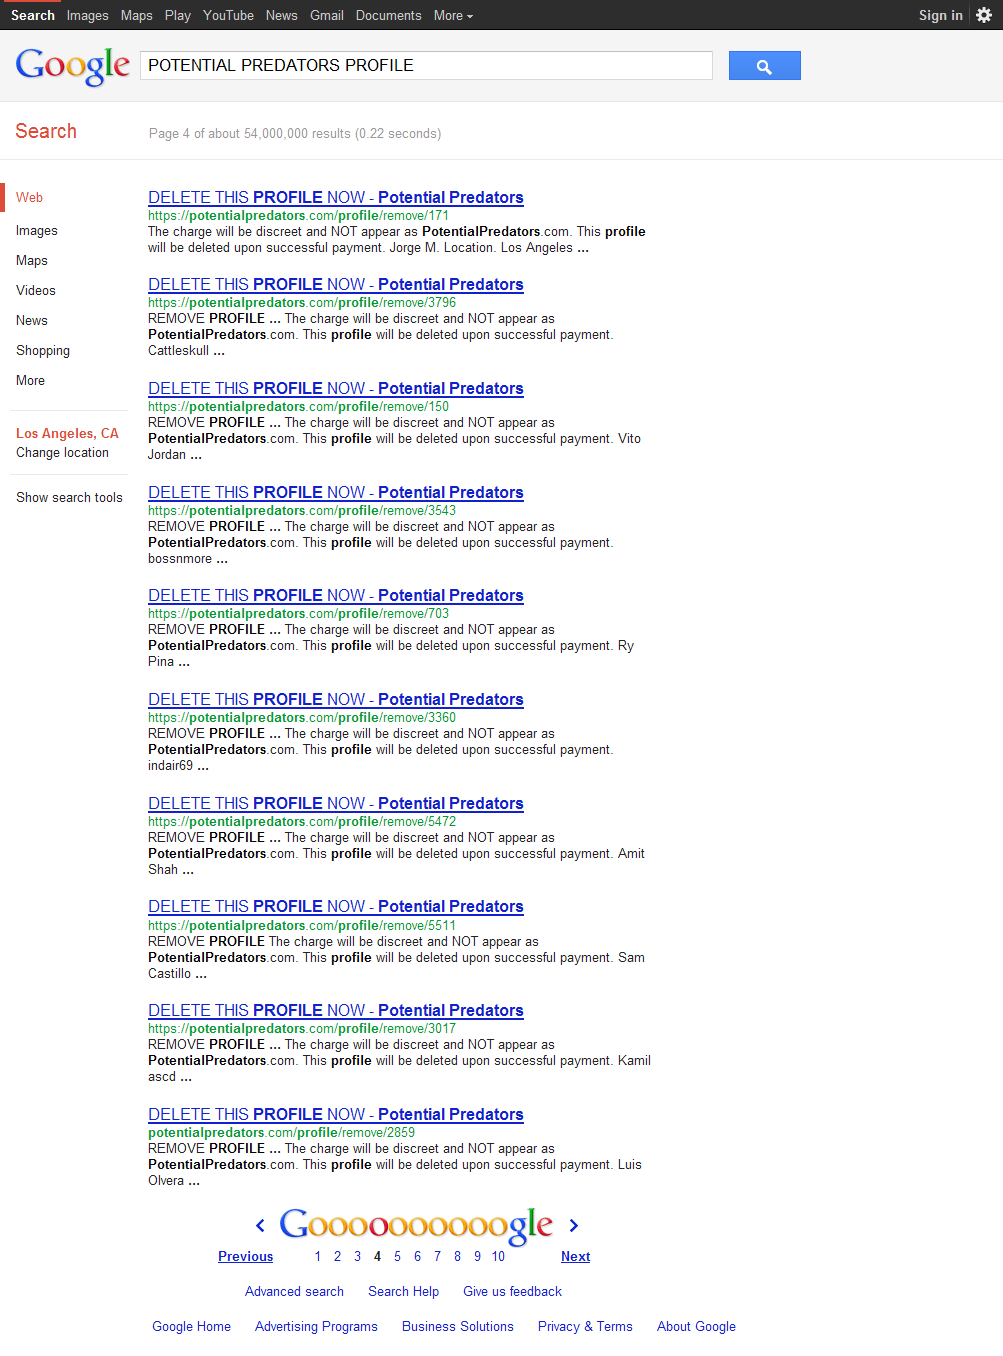The image size is (1003, 1356).
Task: Click the Los Angeles, CA location text
Action: coord(67,433)
